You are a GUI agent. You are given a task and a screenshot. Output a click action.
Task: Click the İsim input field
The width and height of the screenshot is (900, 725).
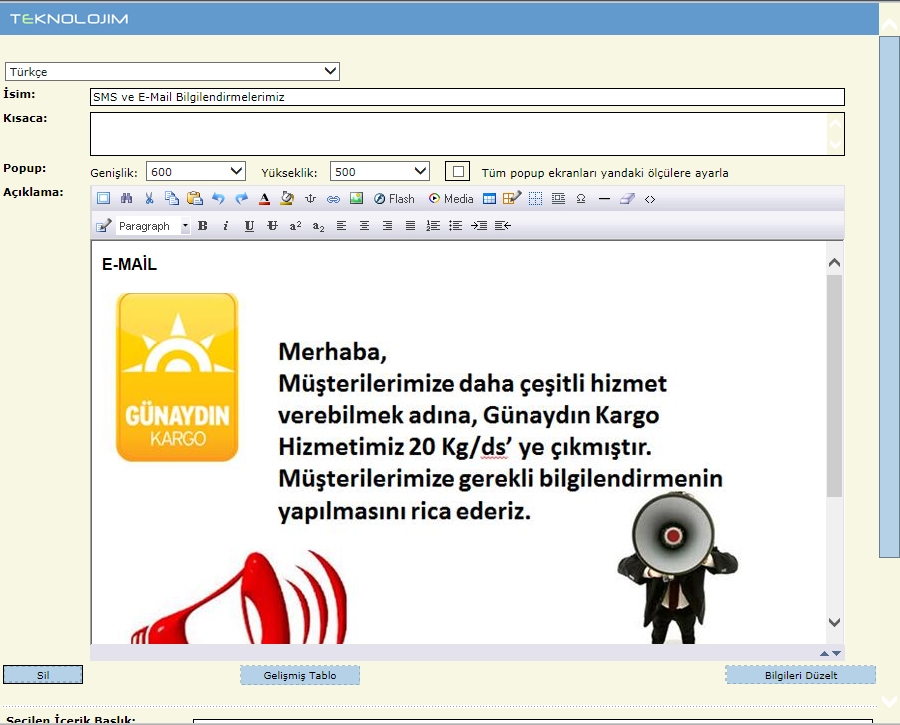click(x=467, y=97)
